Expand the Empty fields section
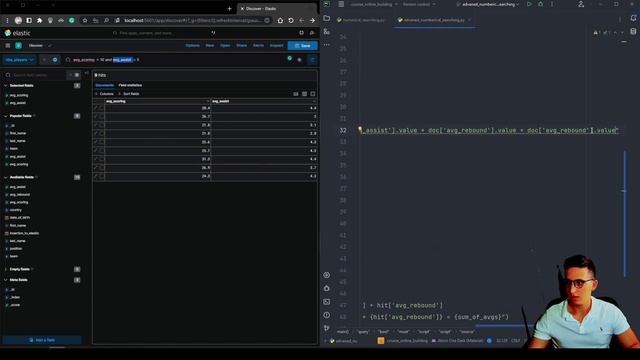The image size is (640, 360). point(6,269)
